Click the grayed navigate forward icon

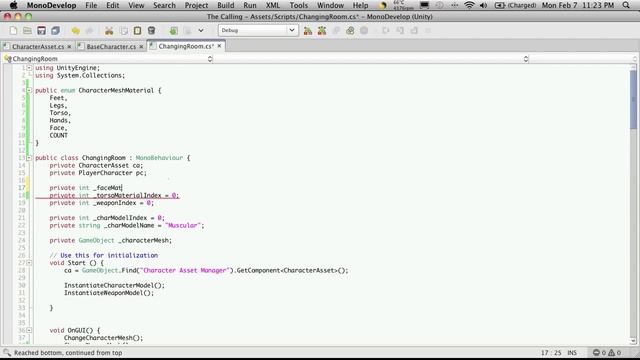(187, 31)
